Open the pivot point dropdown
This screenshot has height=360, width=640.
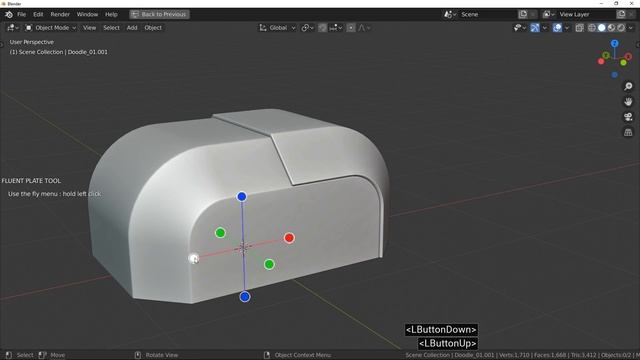point(307,28)
